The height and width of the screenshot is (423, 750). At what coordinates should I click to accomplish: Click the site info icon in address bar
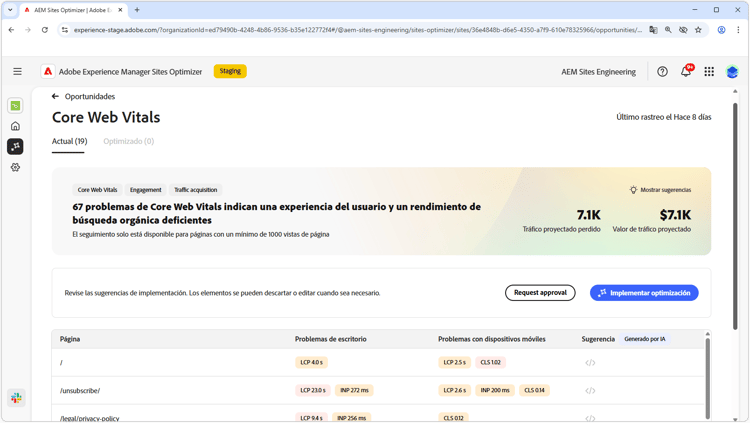pos(65,30)
